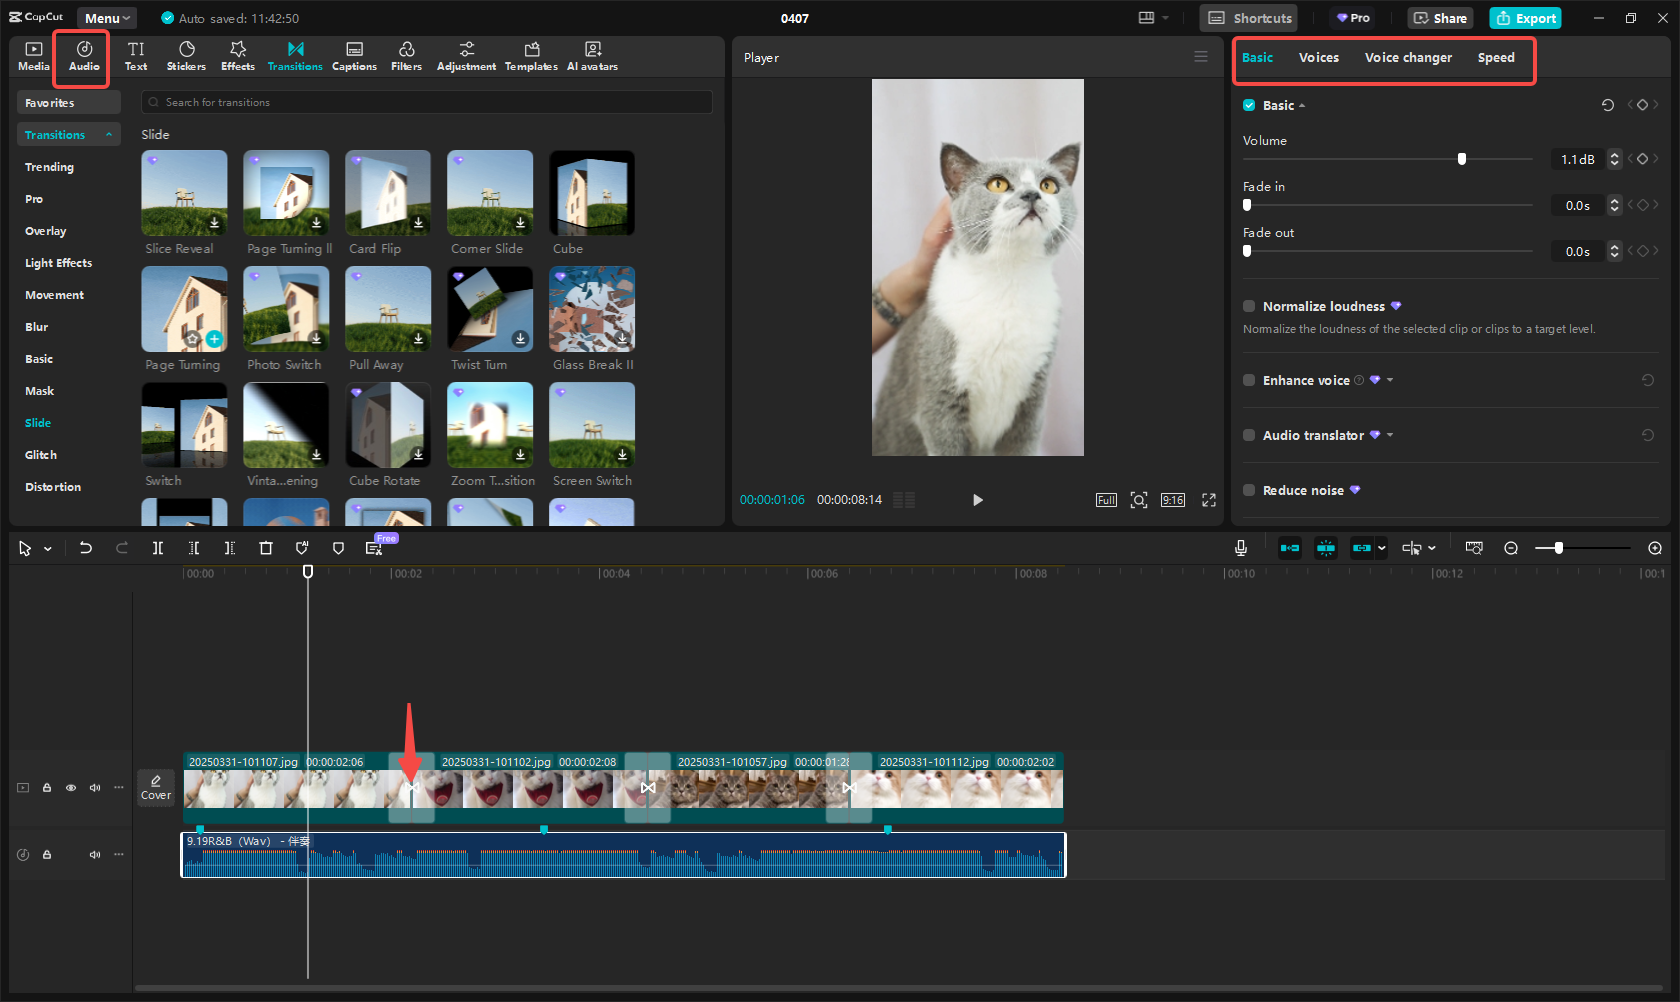The height and width of the screenshot is (1002, 1680).
Task: Open the Shortcuts dialog
Action: click(1248, 18)
